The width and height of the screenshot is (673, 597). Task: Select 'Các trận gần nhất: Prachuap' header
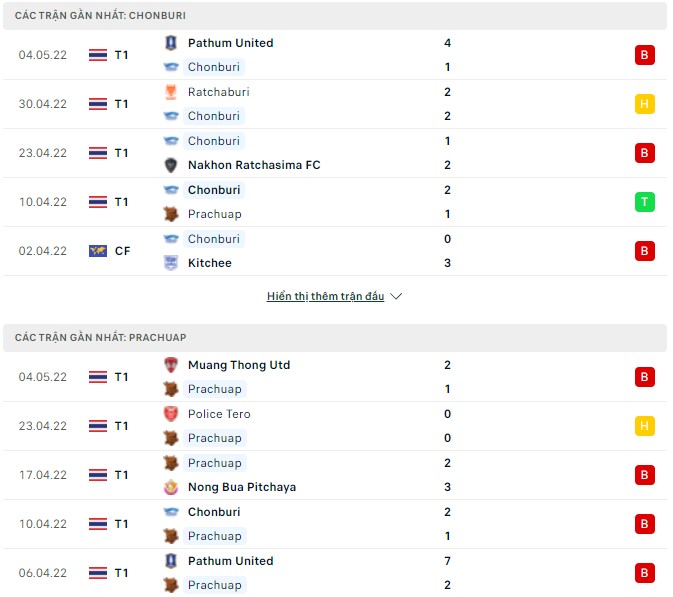click(101, 338)
